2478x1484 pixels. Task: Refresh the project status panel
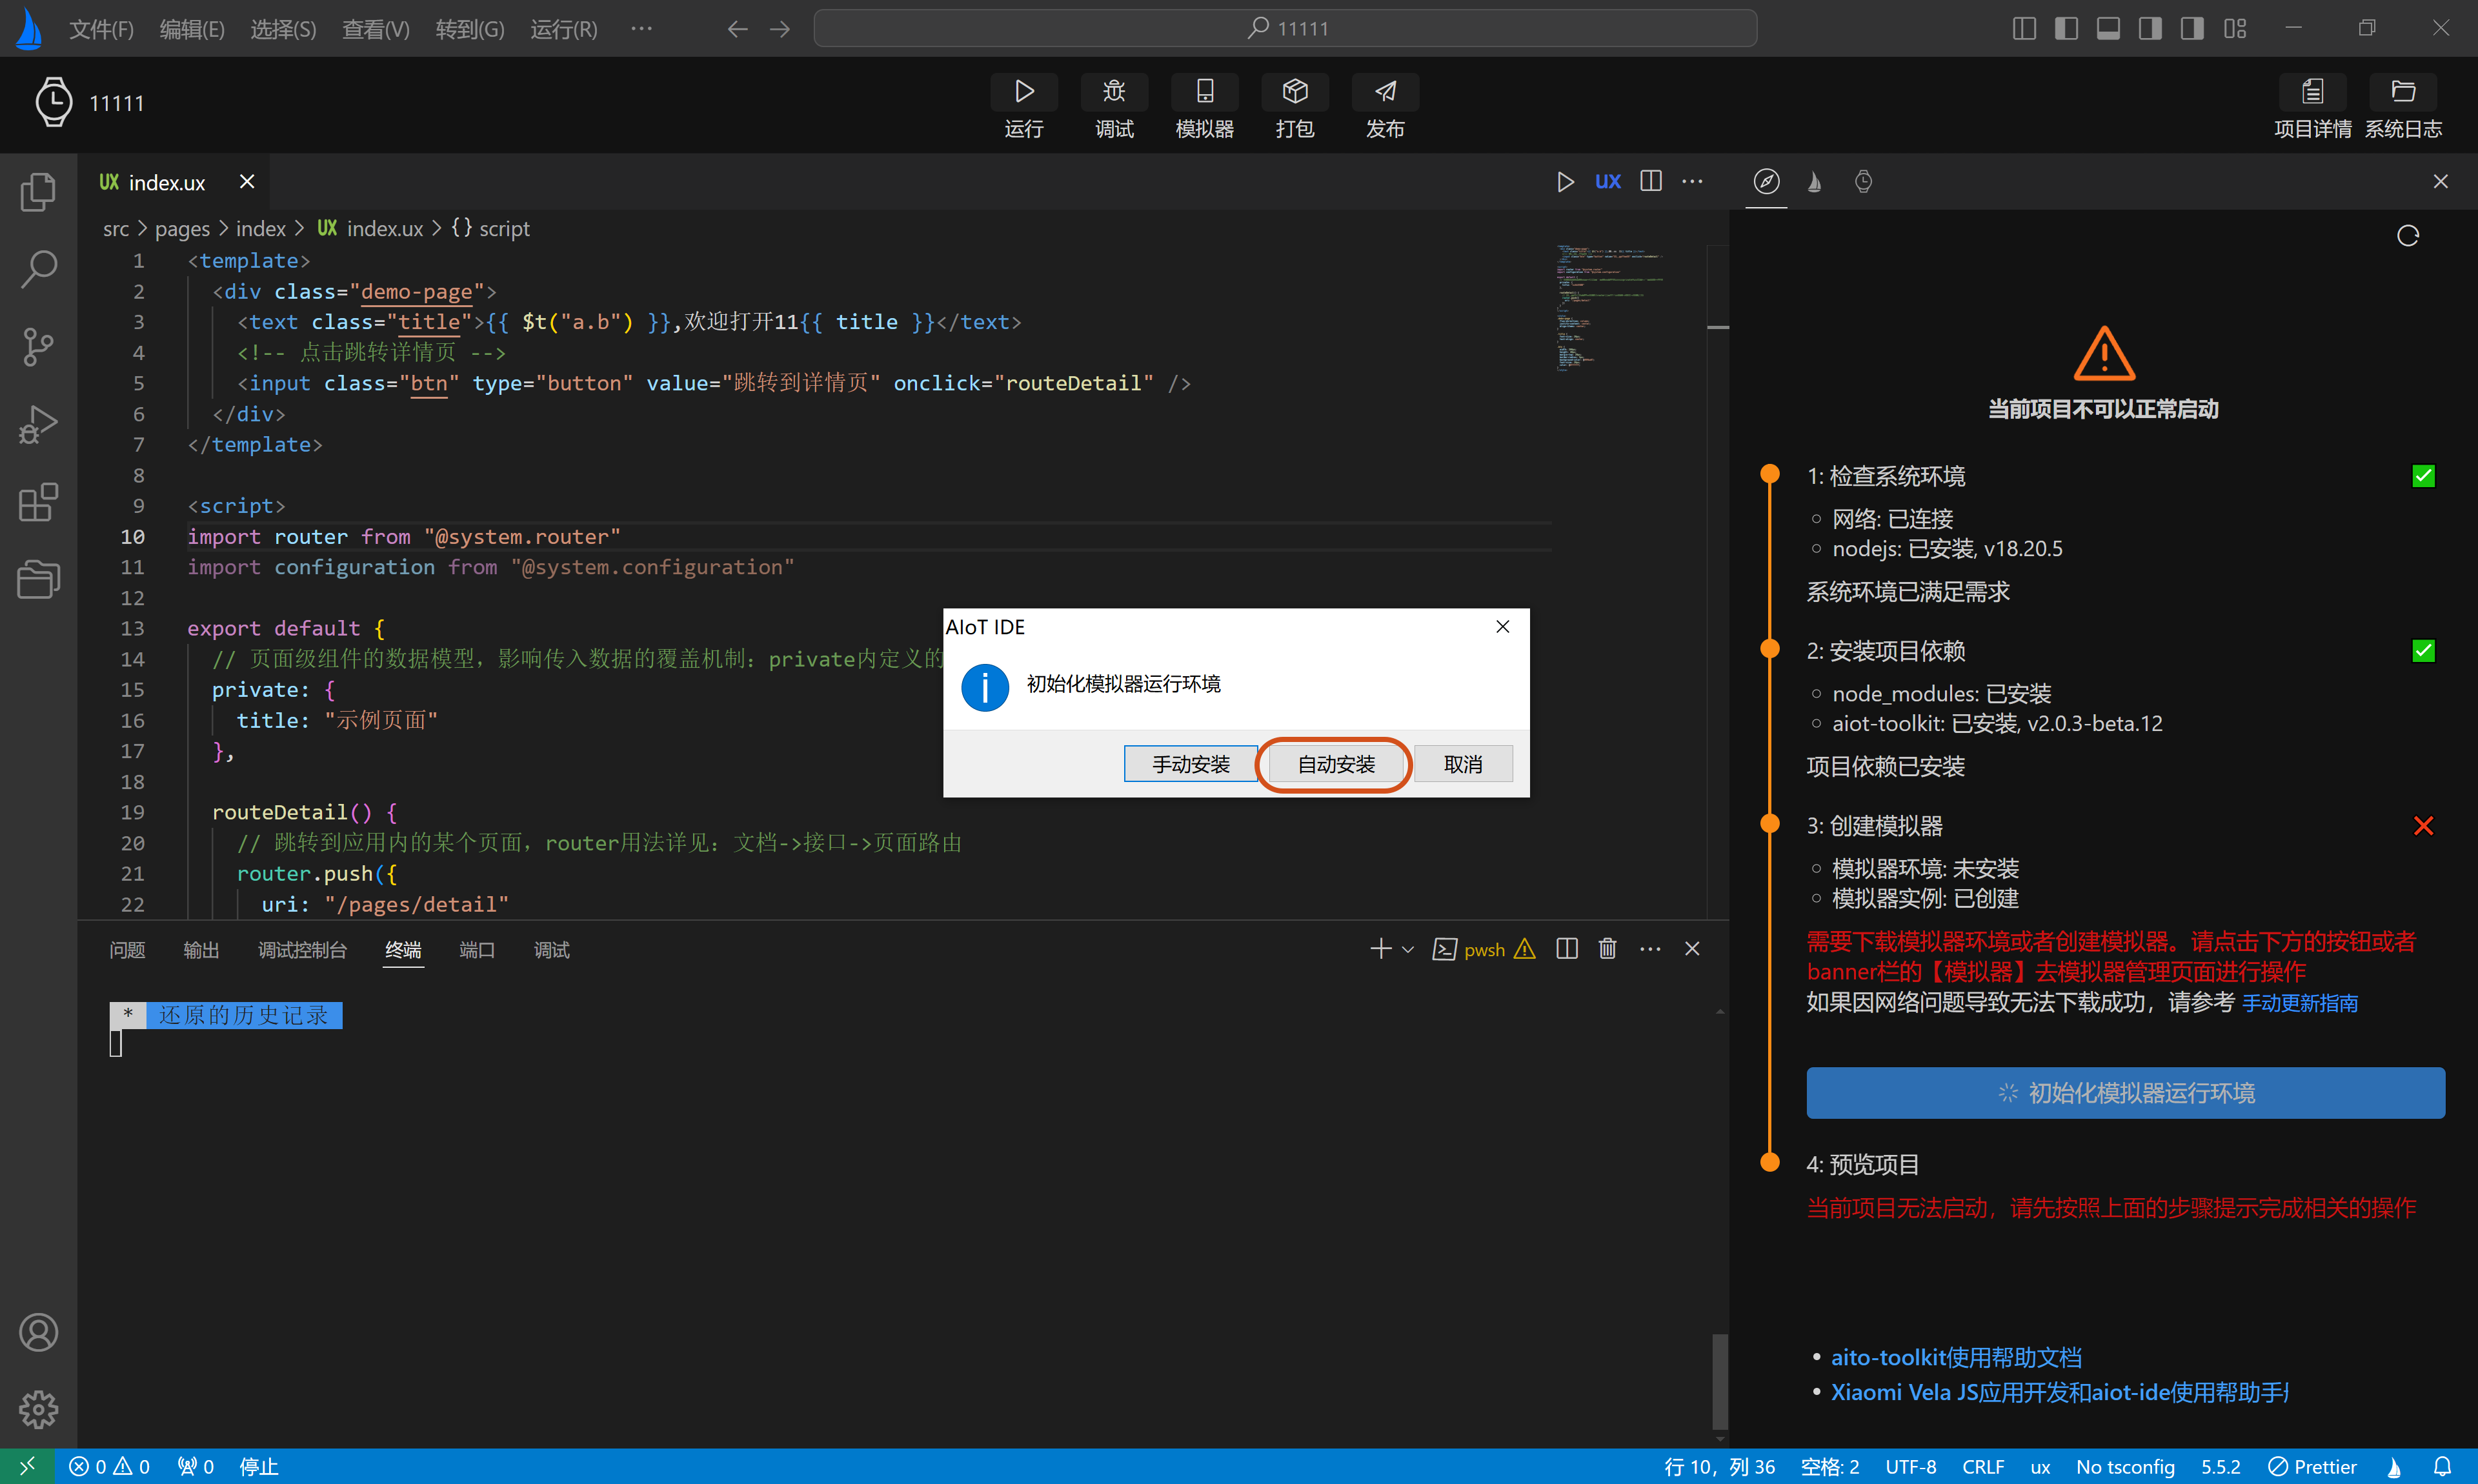(x=2407, y=236)
